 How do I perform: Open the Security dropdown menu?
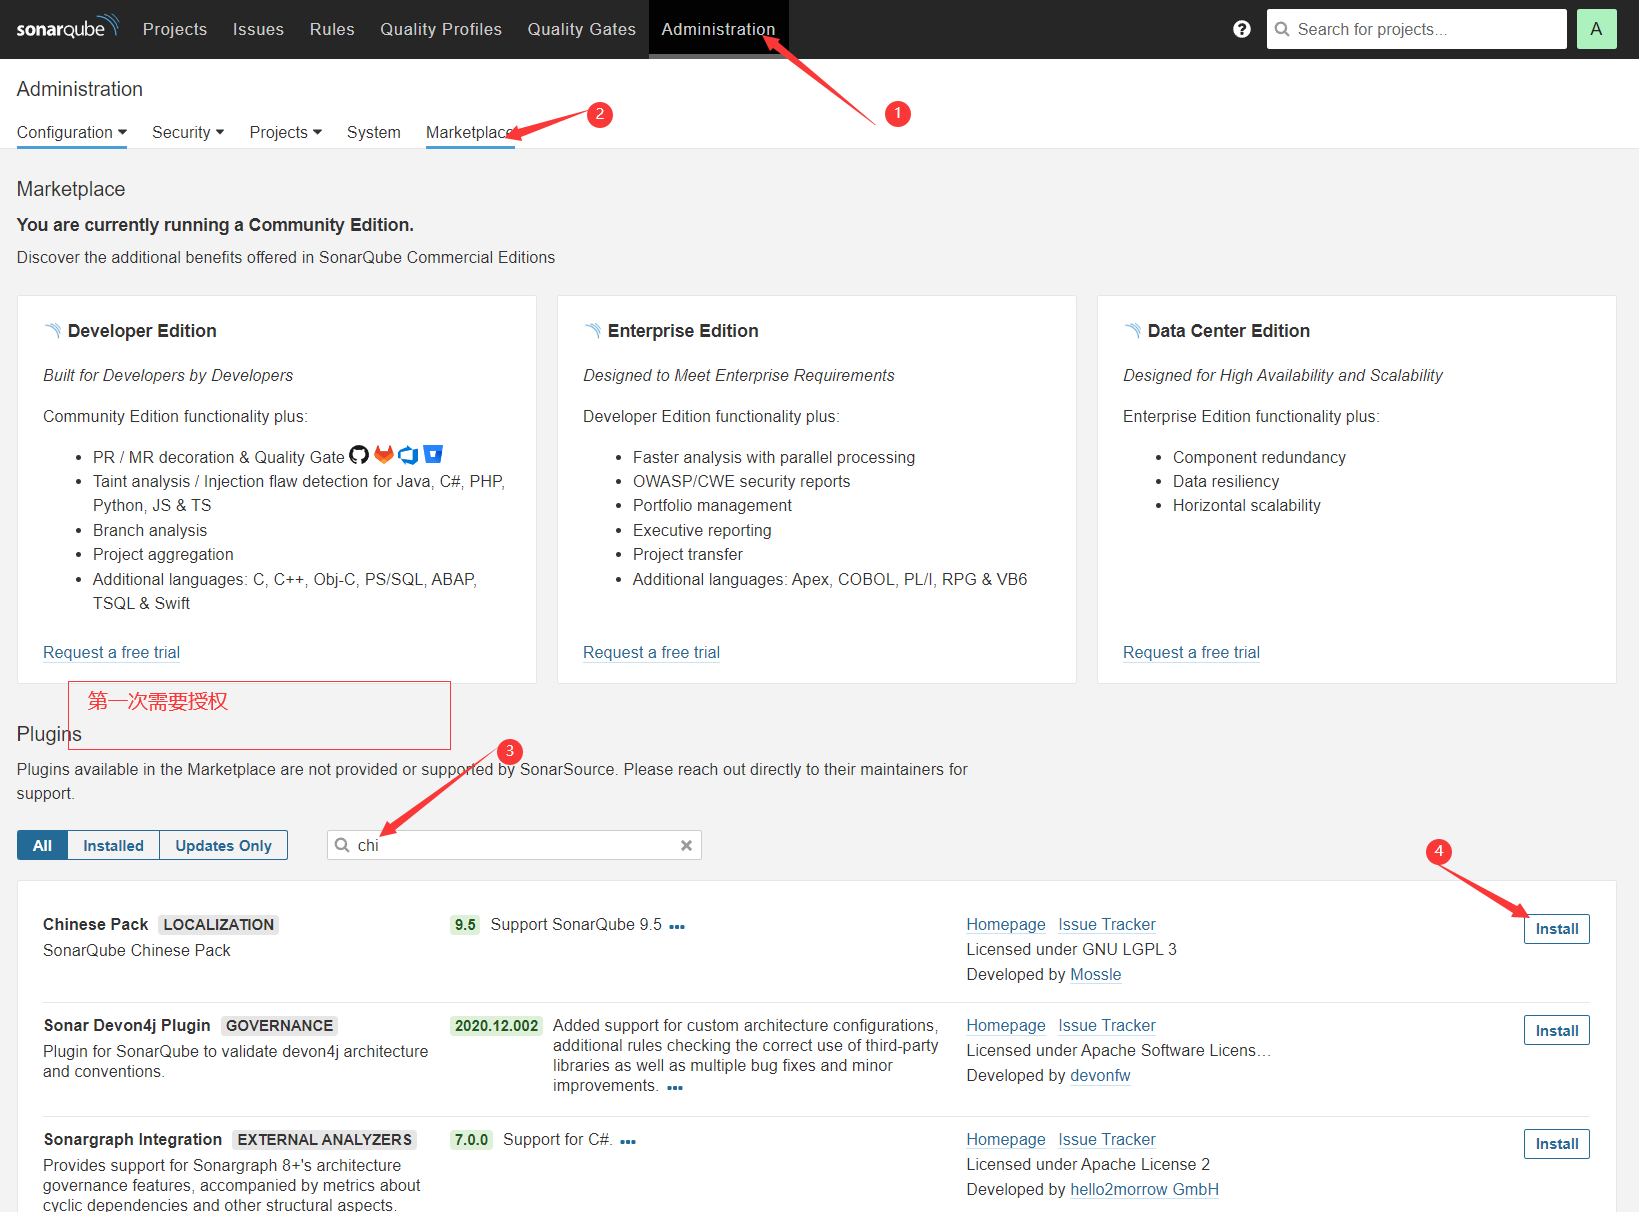(x=188, y=132)
